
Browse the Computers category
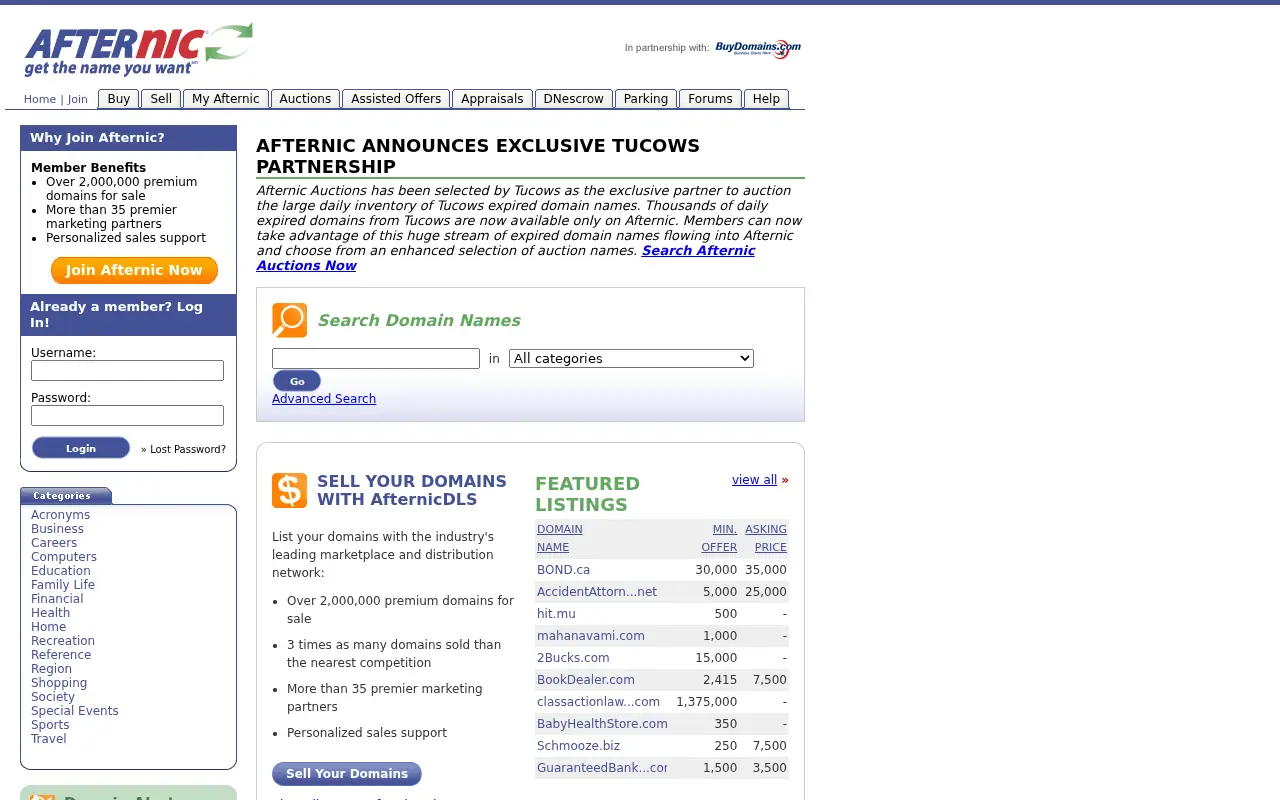(x=64, y=557)
